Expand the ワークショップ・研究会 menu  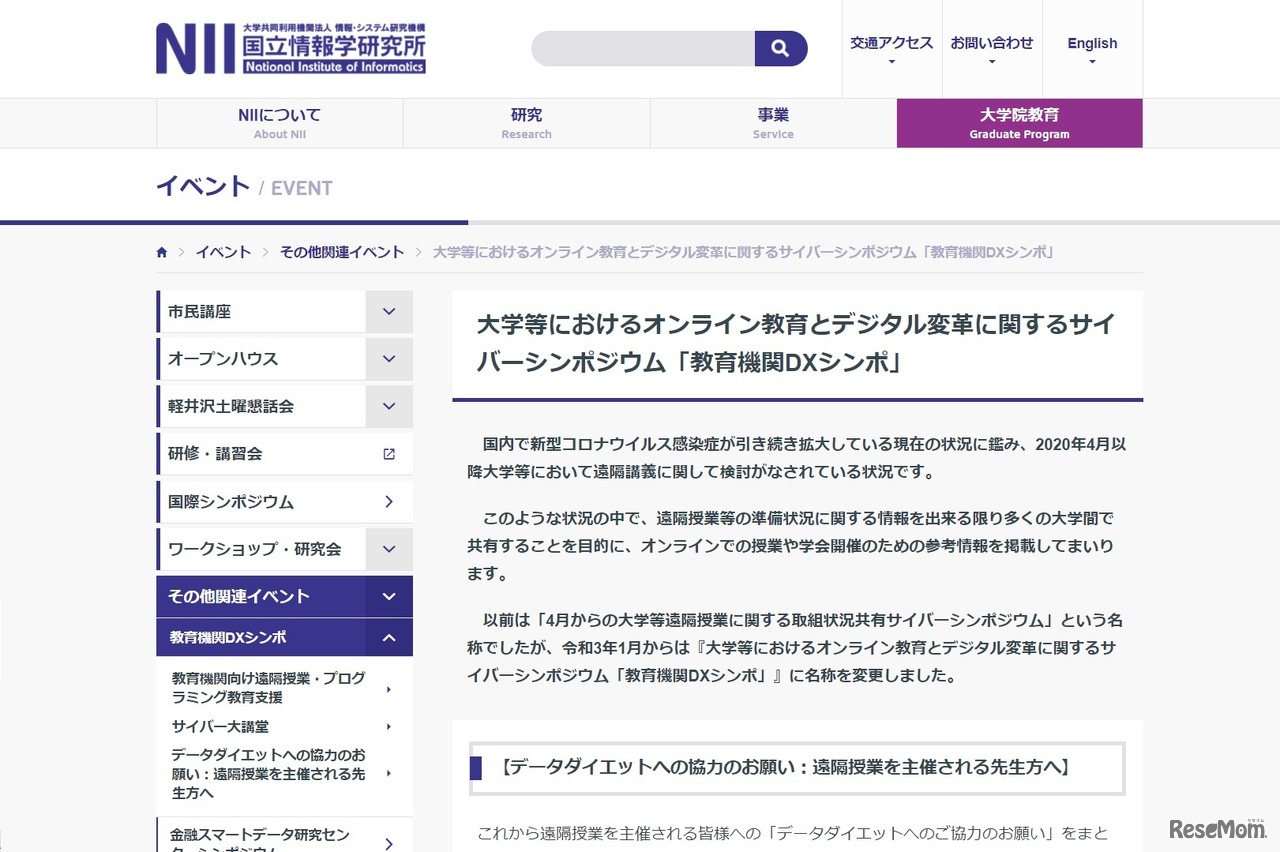click(x=389, y=548)
